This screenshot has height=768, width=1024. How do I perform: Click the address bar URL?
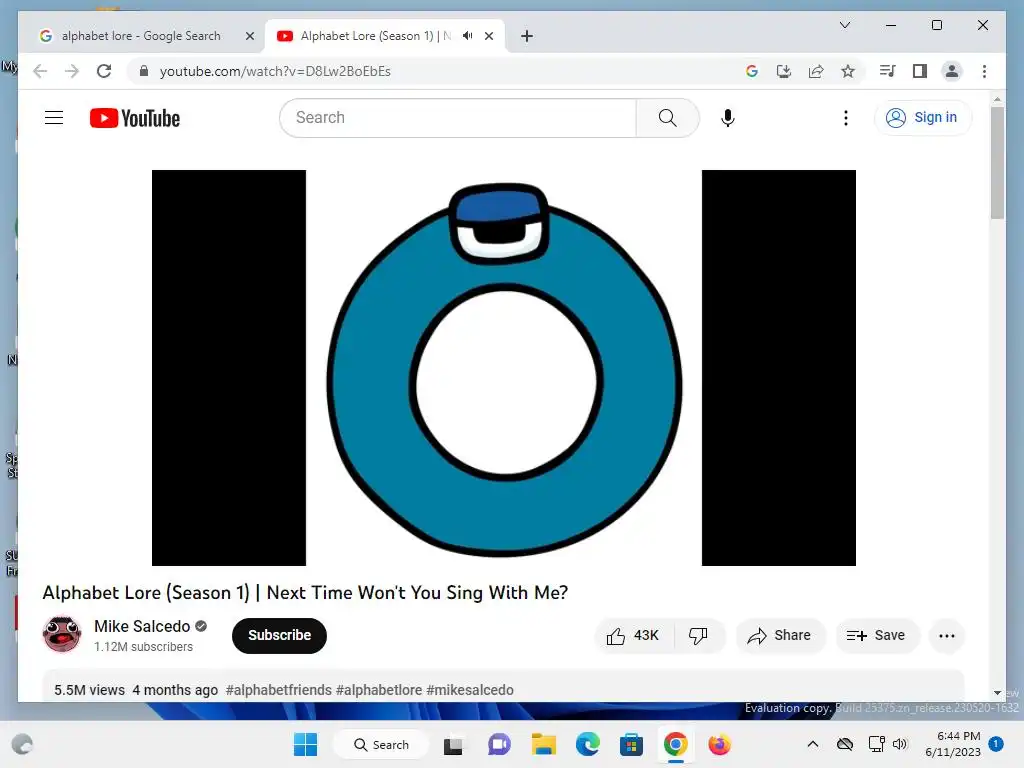point(275,71)
